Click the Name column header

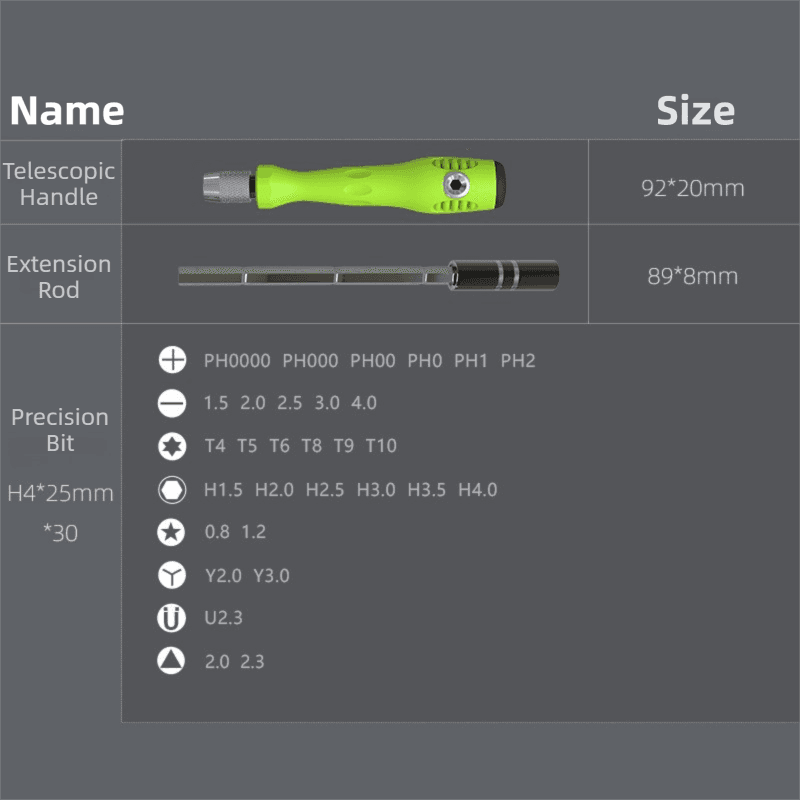67,111
